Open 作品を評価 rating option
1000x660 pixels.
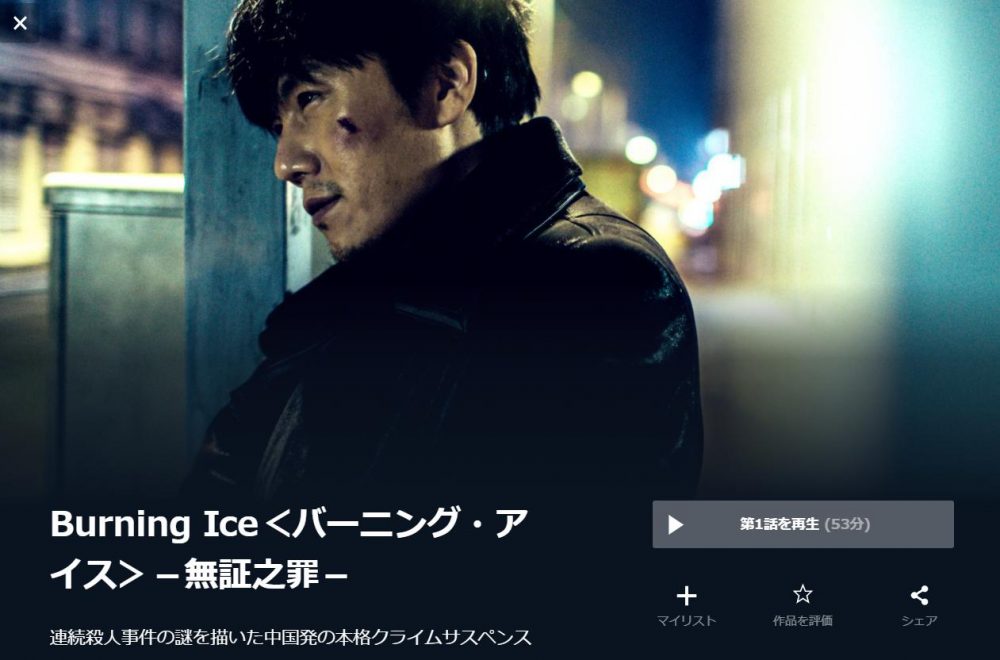802,620
